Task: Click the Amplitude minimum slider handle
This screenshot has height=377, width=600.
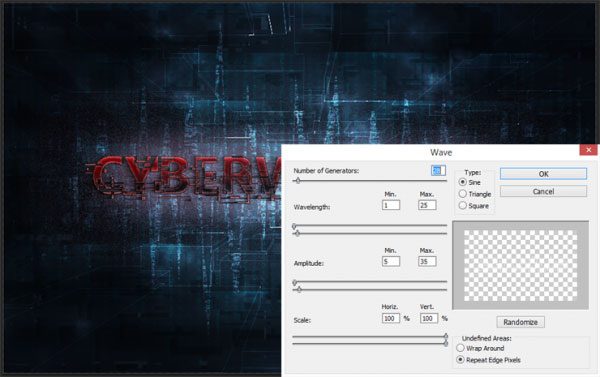Action: pyautogui.click(x=295, y=282)
